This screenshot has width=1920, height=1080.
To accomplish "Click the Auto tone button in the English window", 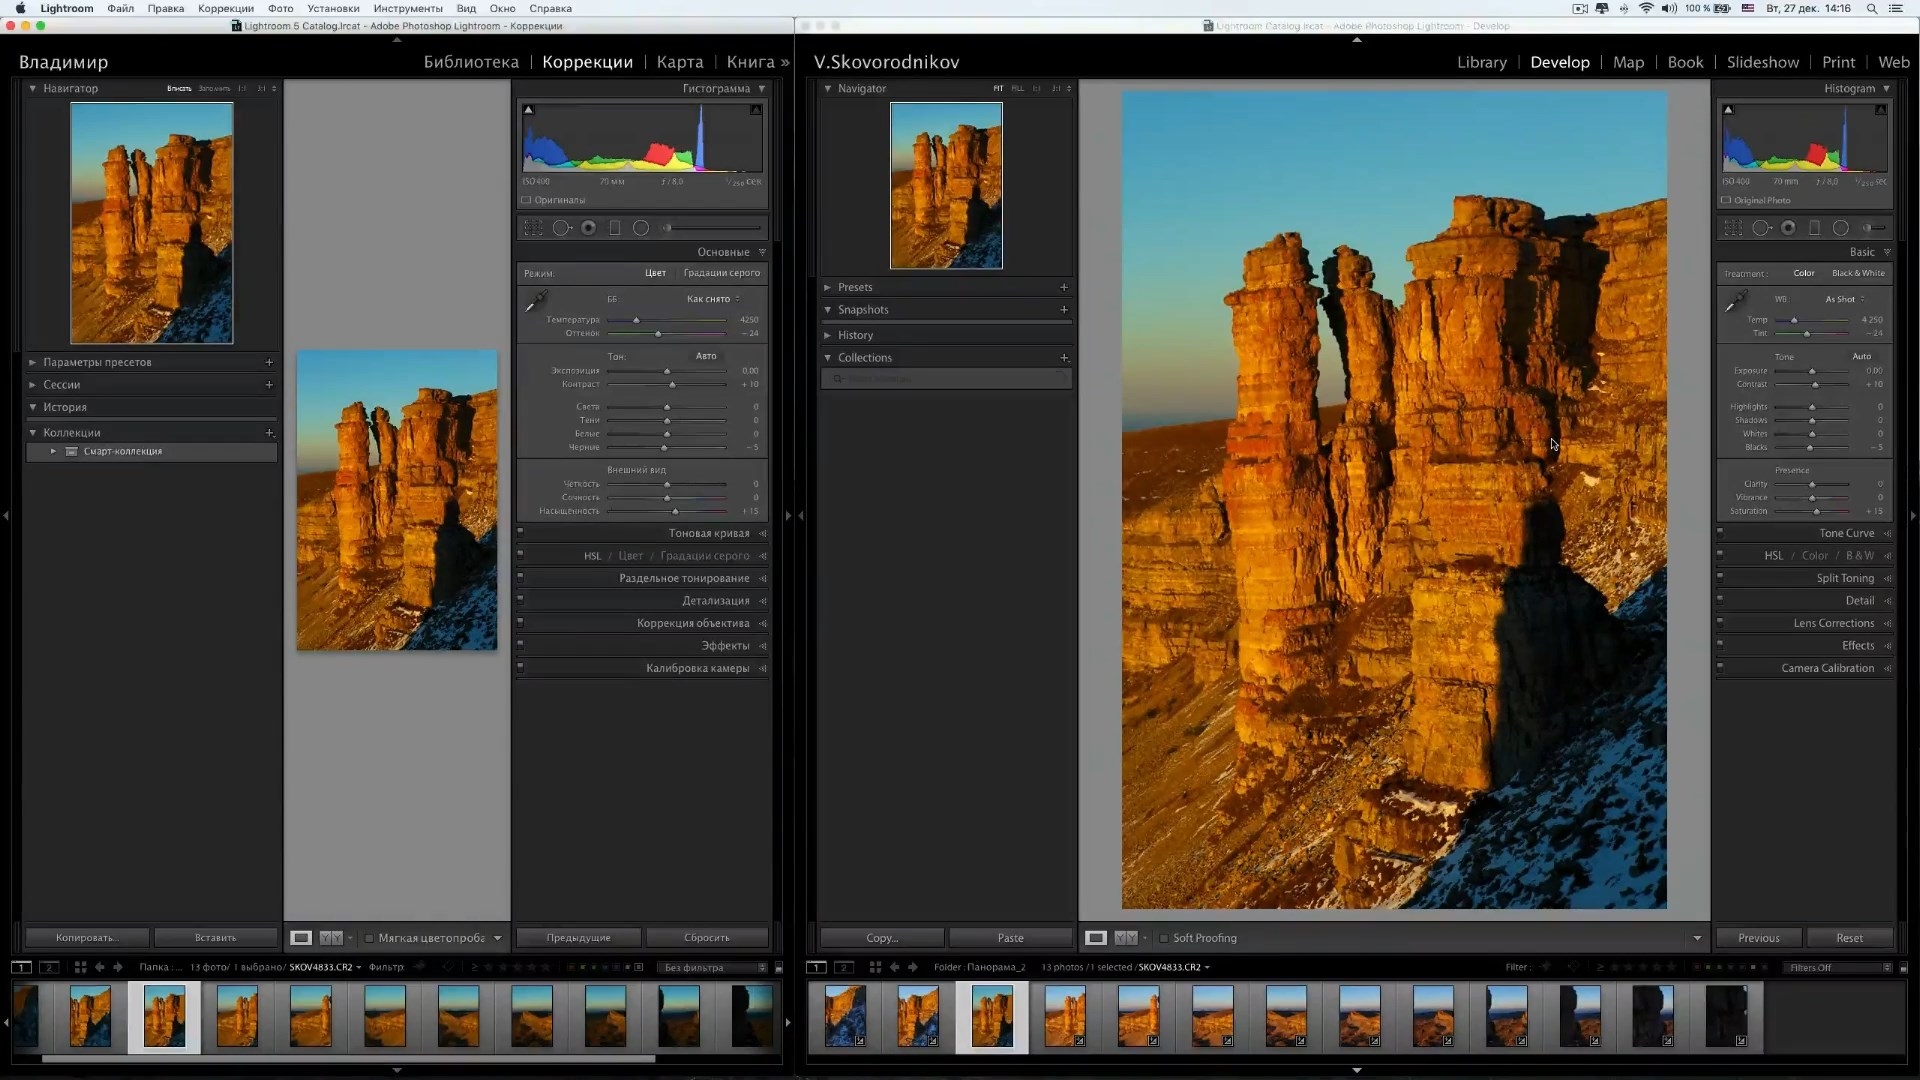I will click(1861, 356).
